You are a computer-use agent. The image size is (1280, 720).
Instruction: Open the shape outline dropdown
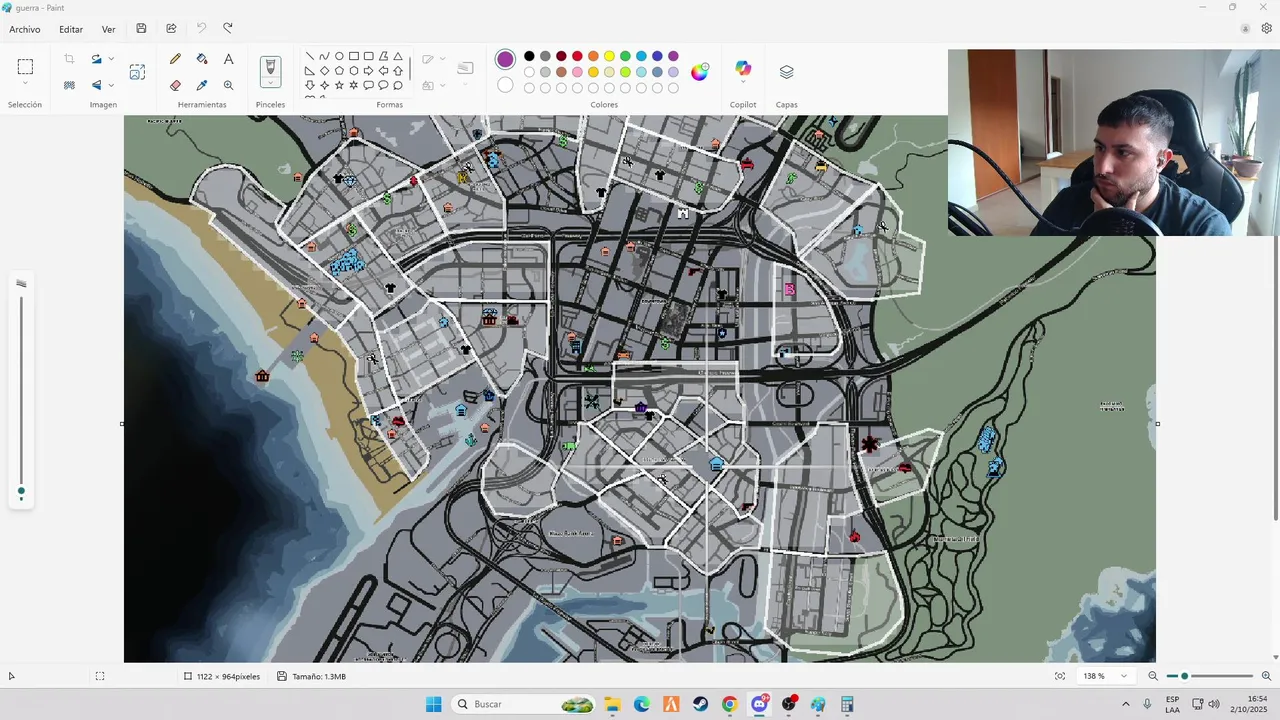pyautogui.click(x=433, y=59)
